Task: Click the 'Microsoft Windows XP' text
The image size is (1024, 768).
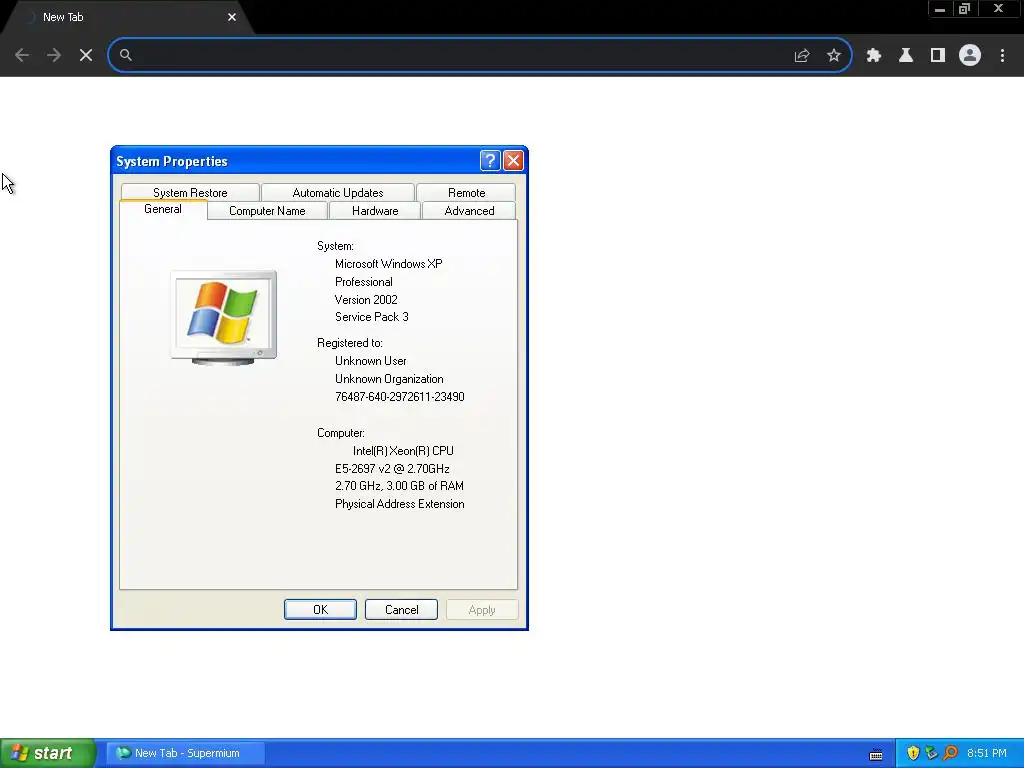Action: 389,264
